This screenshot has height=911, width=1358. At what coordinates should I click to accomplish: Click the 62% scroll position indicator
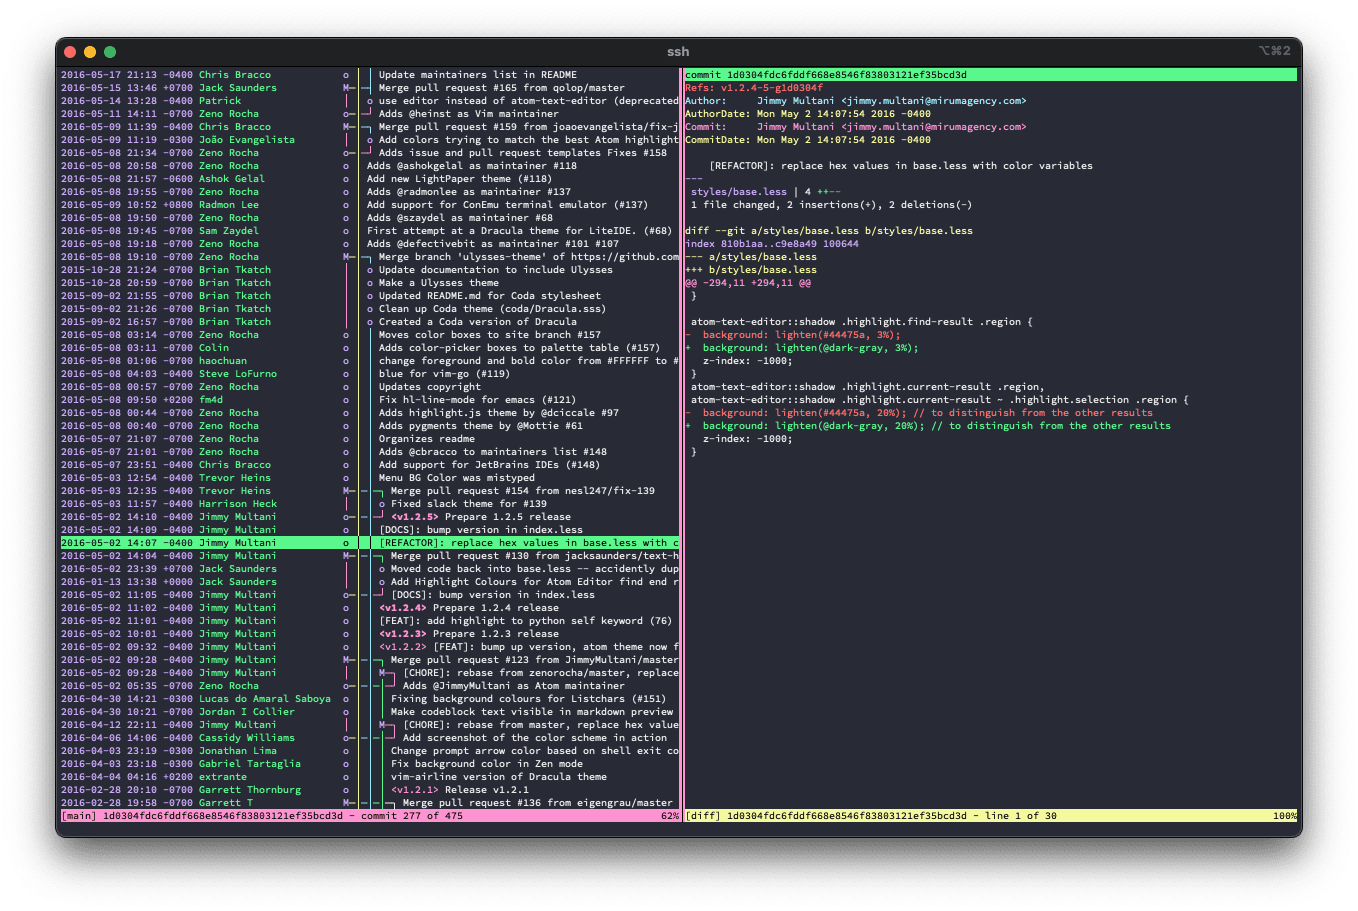[x=668, y=816]
